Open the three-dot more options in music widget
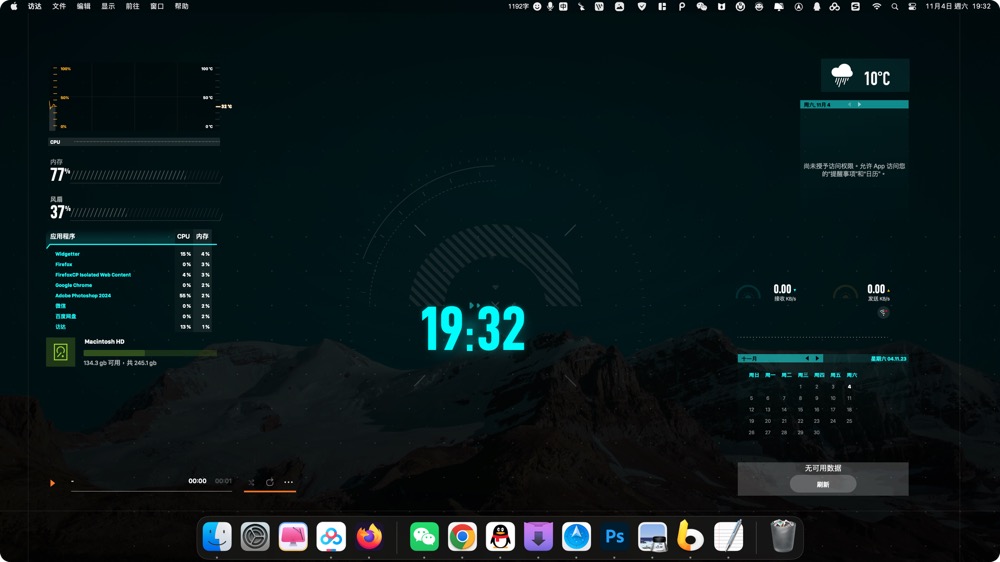The width and height of the screenshot is (1000, 562). pyautogui.click(x=289, y=482)
